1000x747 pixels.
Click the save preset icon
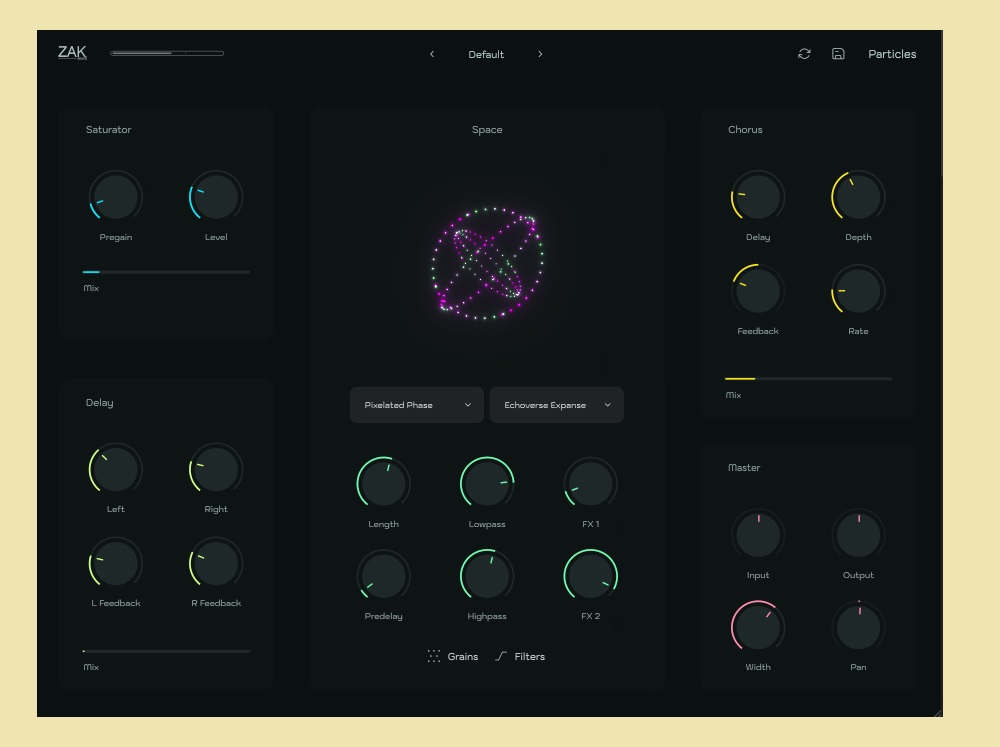pyautogui.click(x=838, y=54)
